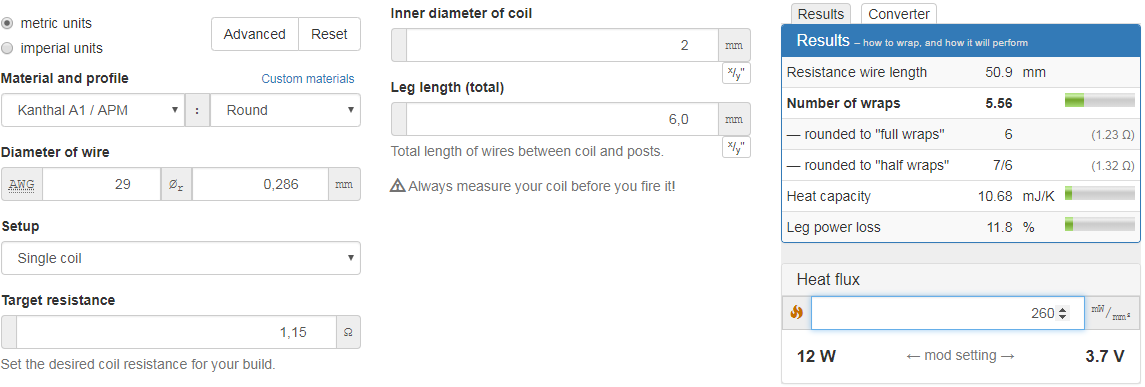The image size is (1145, 387).
Task: Switch to the Converter tab
Action: pyautogui.click(x=898, y=14)
